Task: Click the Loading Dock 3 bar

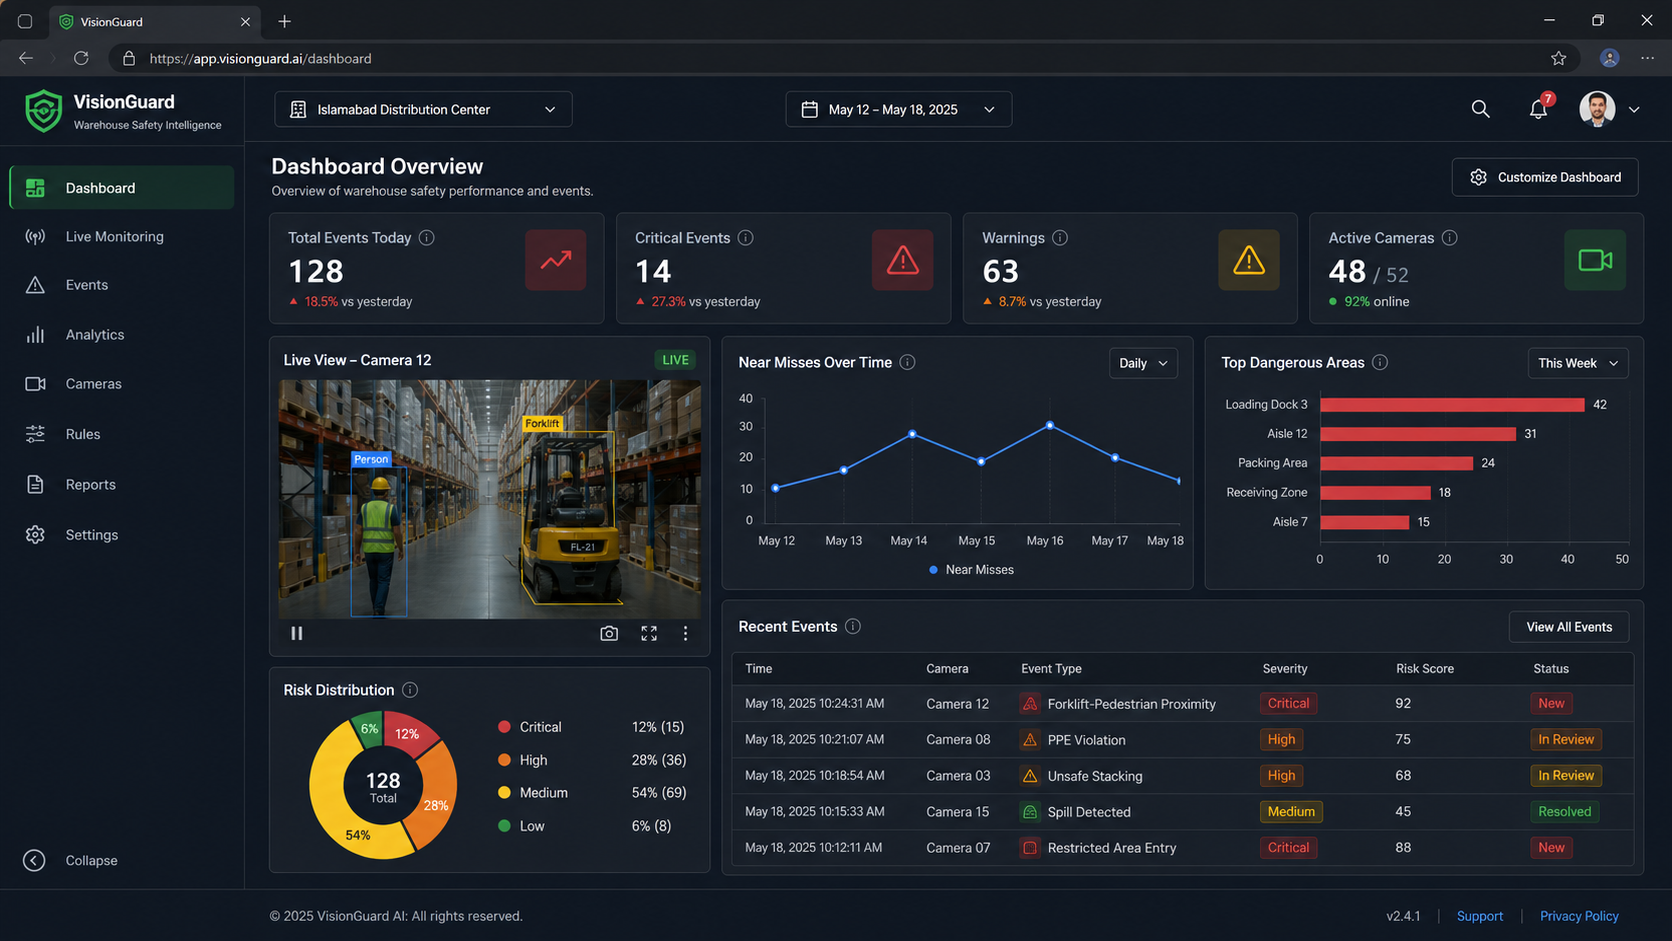Action: (x=1452, y=405)
